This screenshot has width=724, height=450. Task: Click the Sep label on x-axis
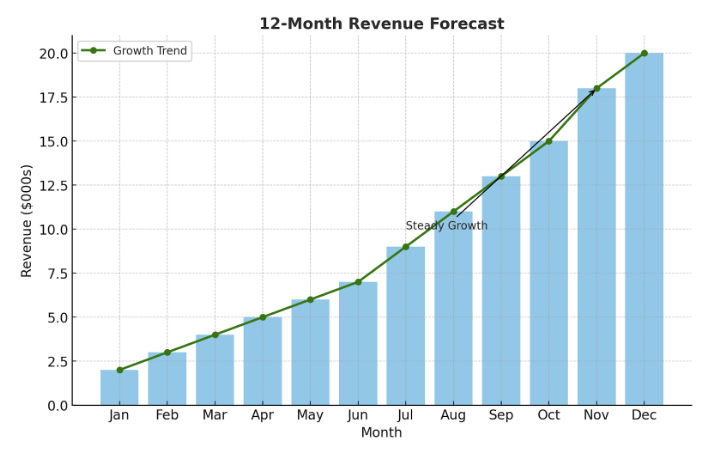click(501, 415)
